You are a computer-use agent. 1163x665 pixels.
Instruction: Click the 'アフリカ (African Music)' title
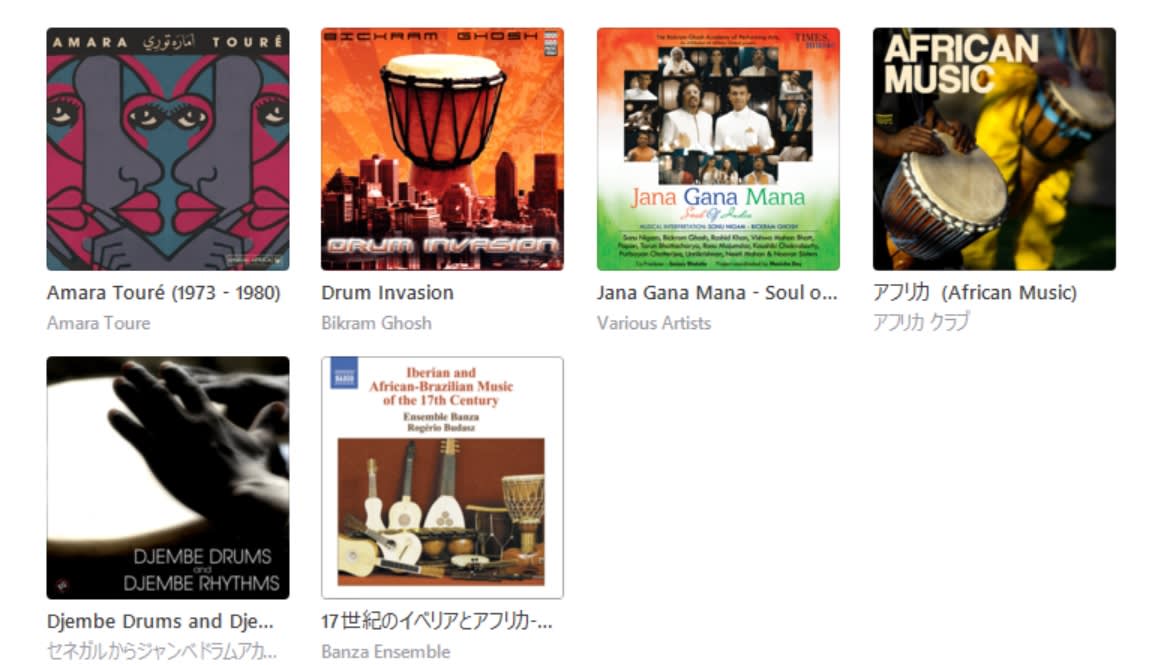[x=975, y=293]
